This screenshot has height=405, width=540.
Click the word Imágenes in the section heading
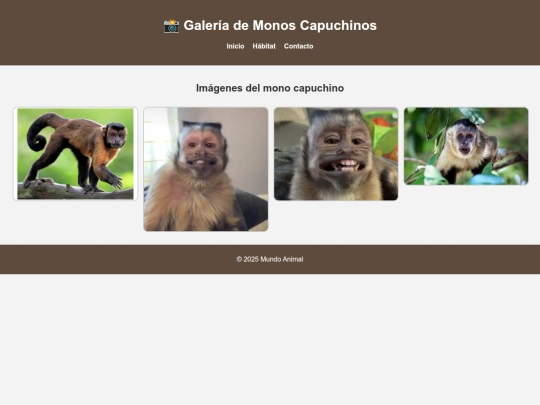pos(219,88)
